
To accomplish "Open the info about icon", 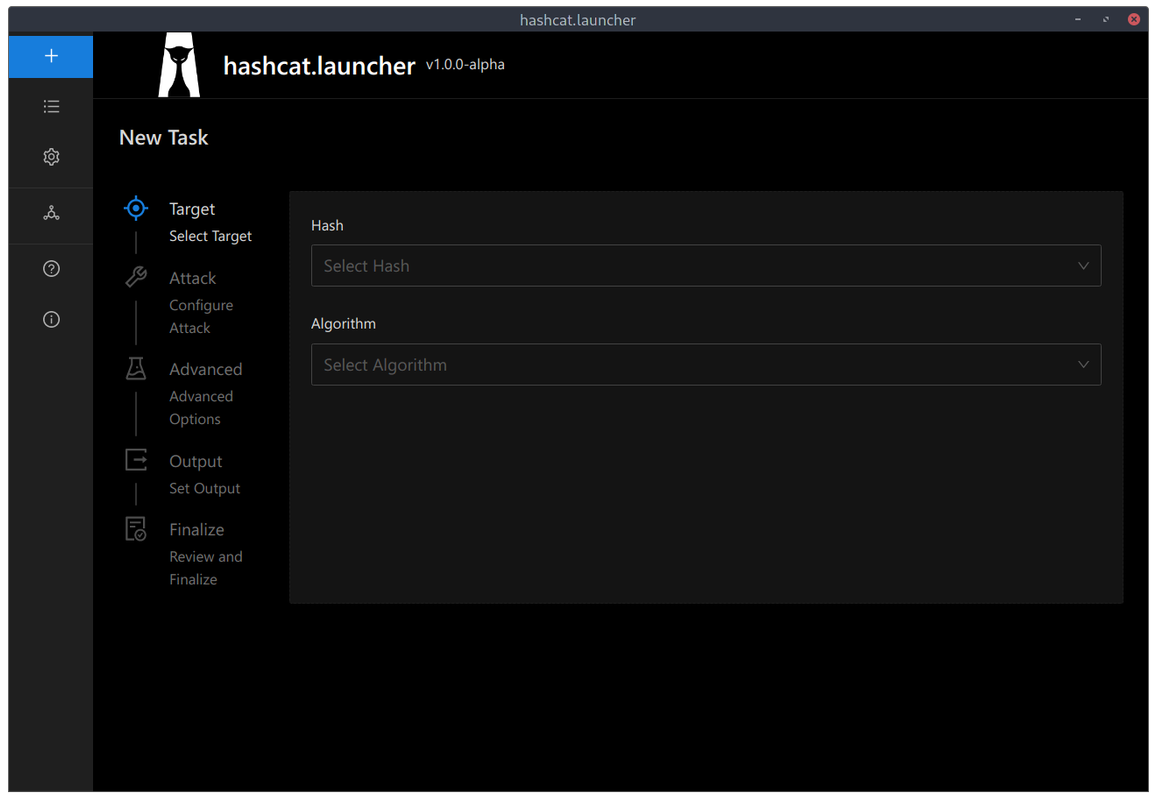I will (51, 319).
